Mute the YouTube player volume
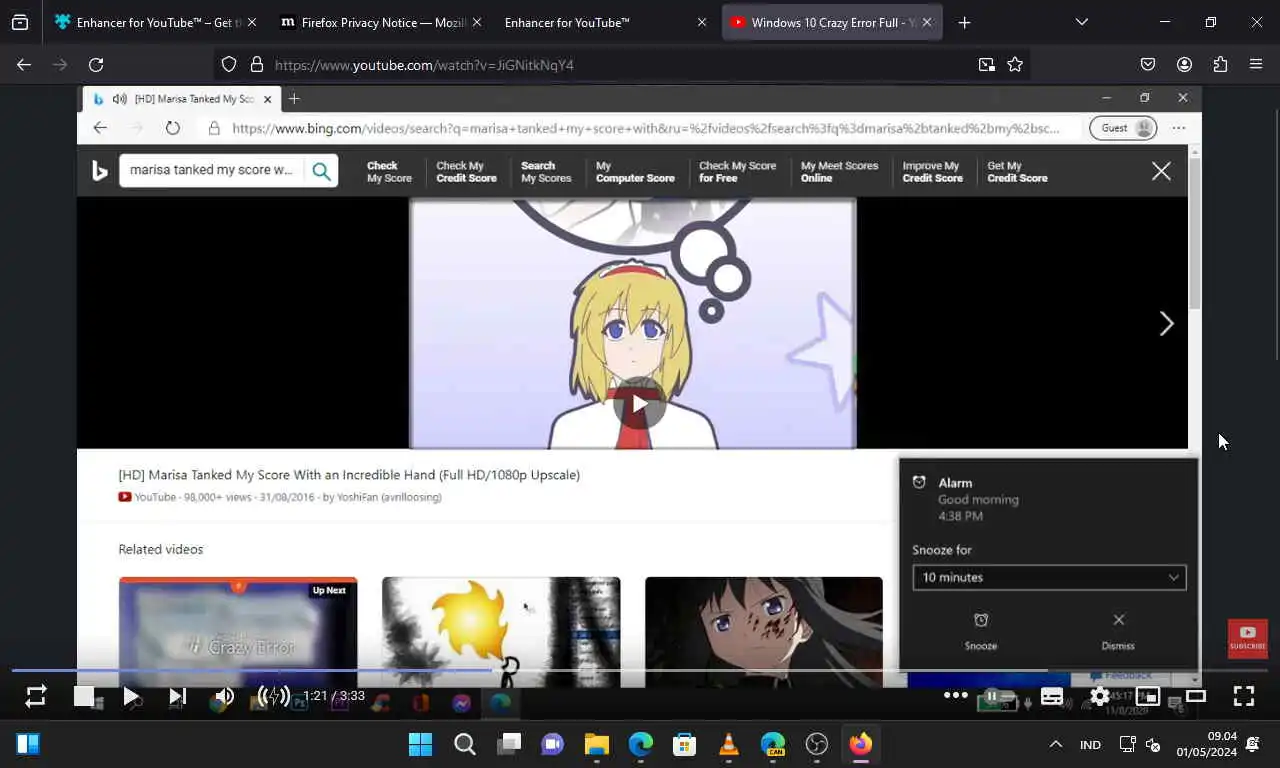Image resolution: width=1280 pixels, height=768 pixels. pos(224,696)
